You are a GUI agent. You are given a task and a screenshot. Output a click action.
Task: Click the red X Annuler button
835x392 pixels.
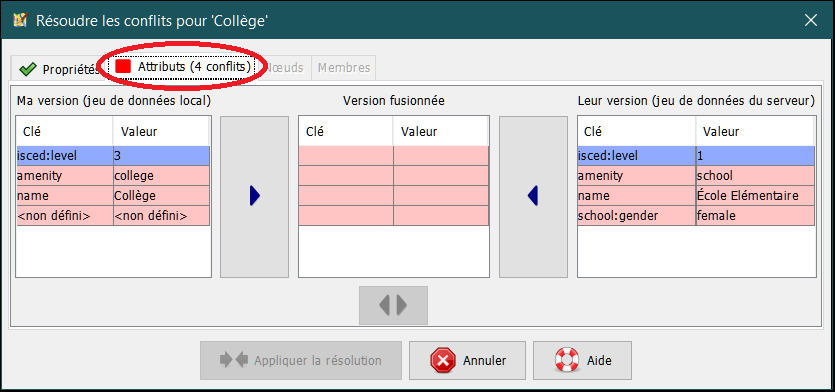467,361
